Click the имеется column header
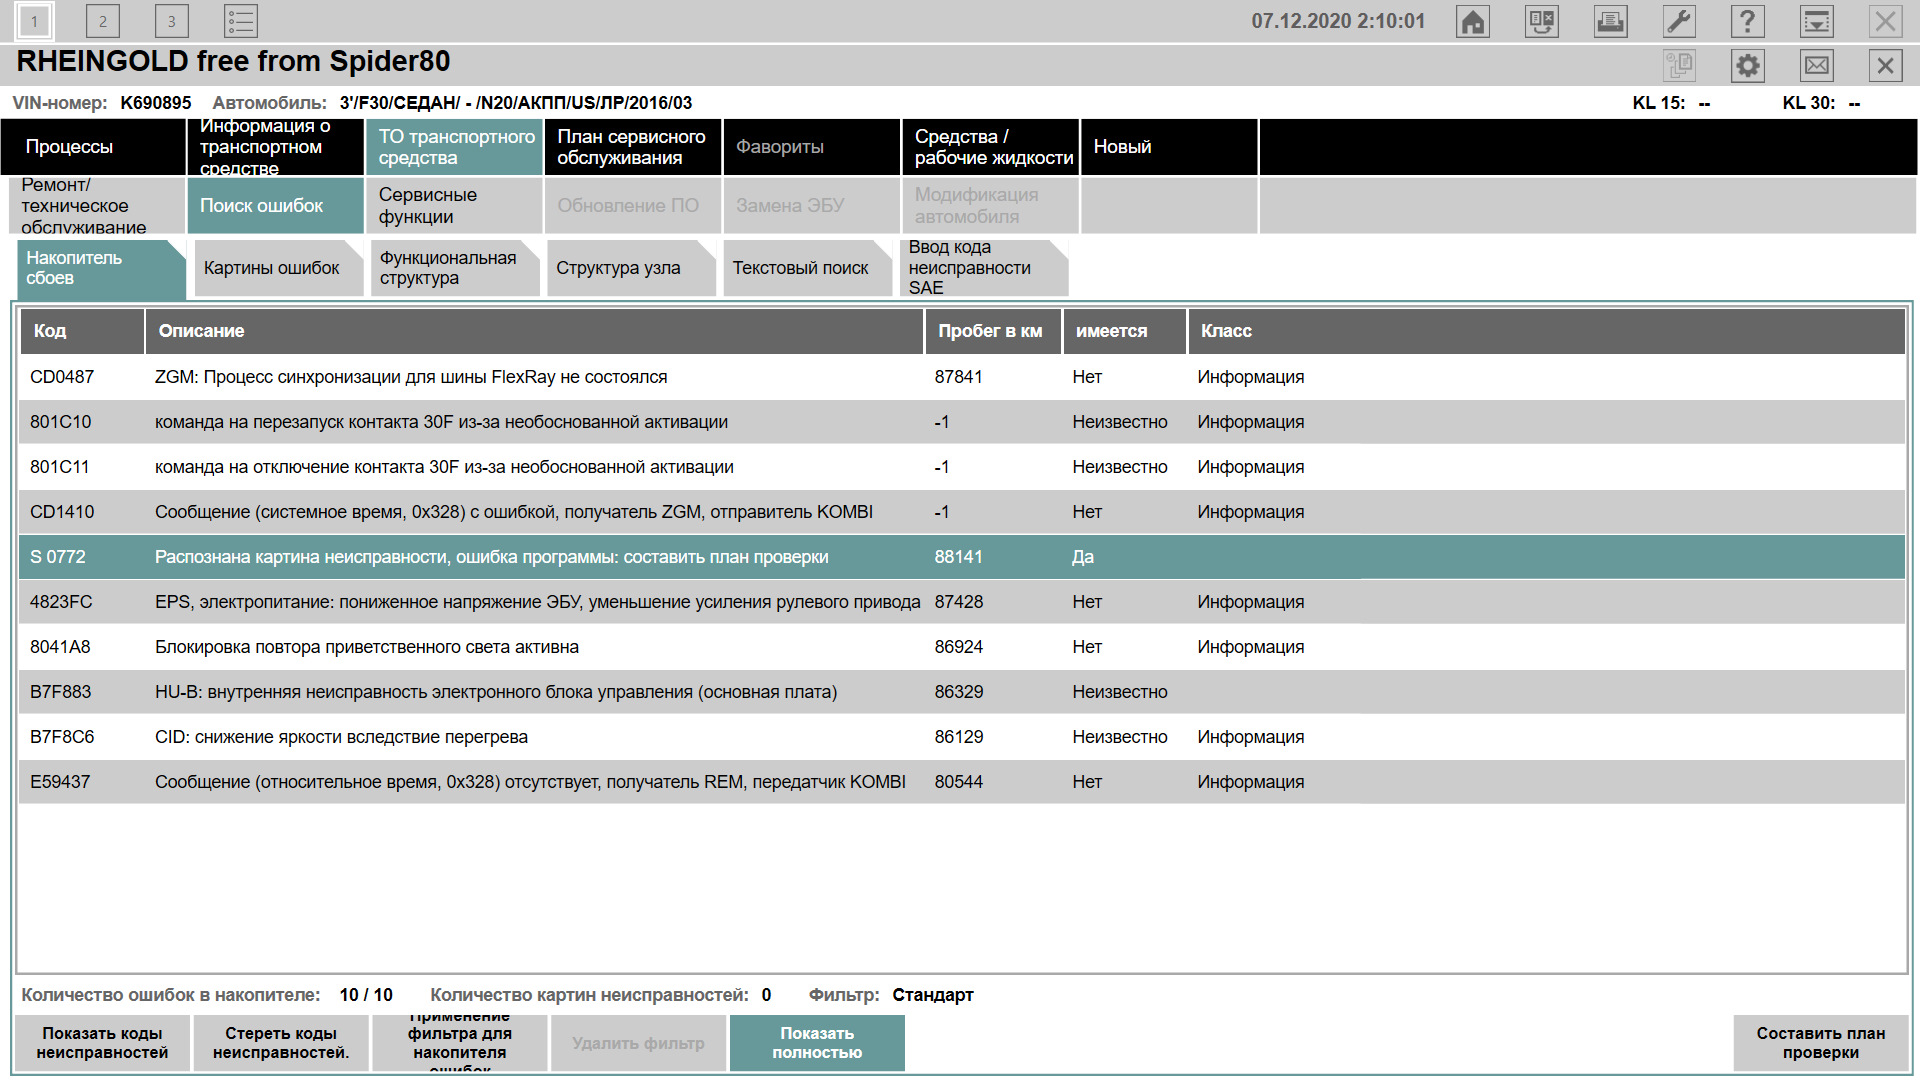Viewport: 1920px width, 1080px height. click(1124, 331)
